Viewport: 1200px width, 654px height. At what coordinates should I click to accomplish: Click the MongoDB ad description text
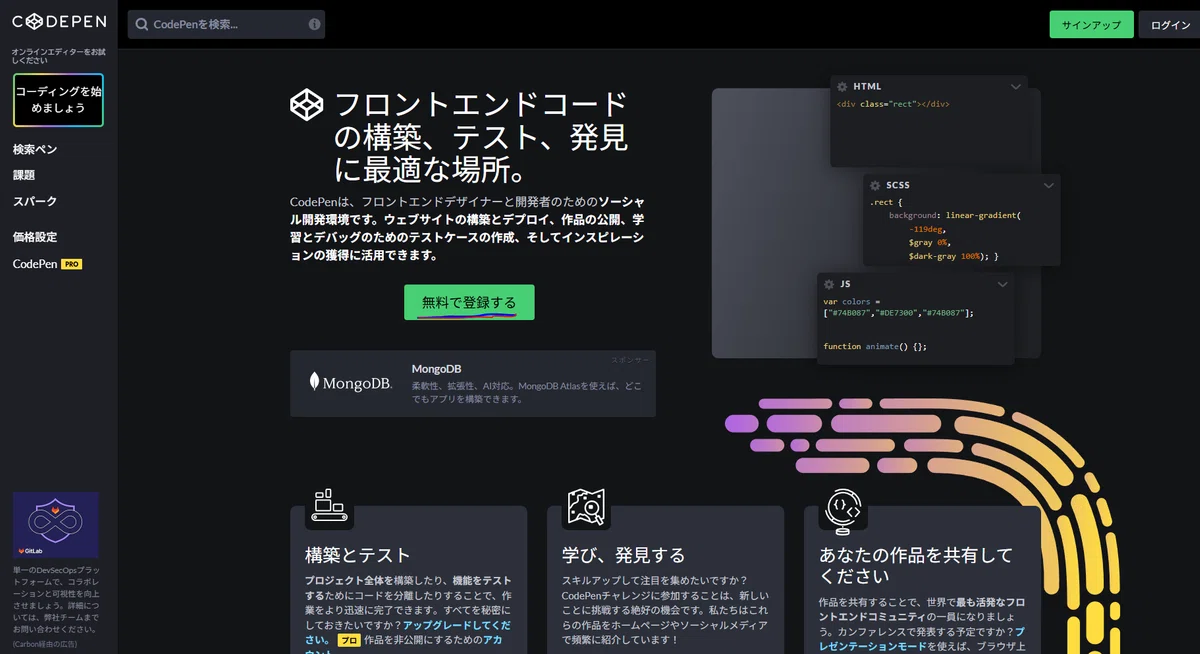525,392
